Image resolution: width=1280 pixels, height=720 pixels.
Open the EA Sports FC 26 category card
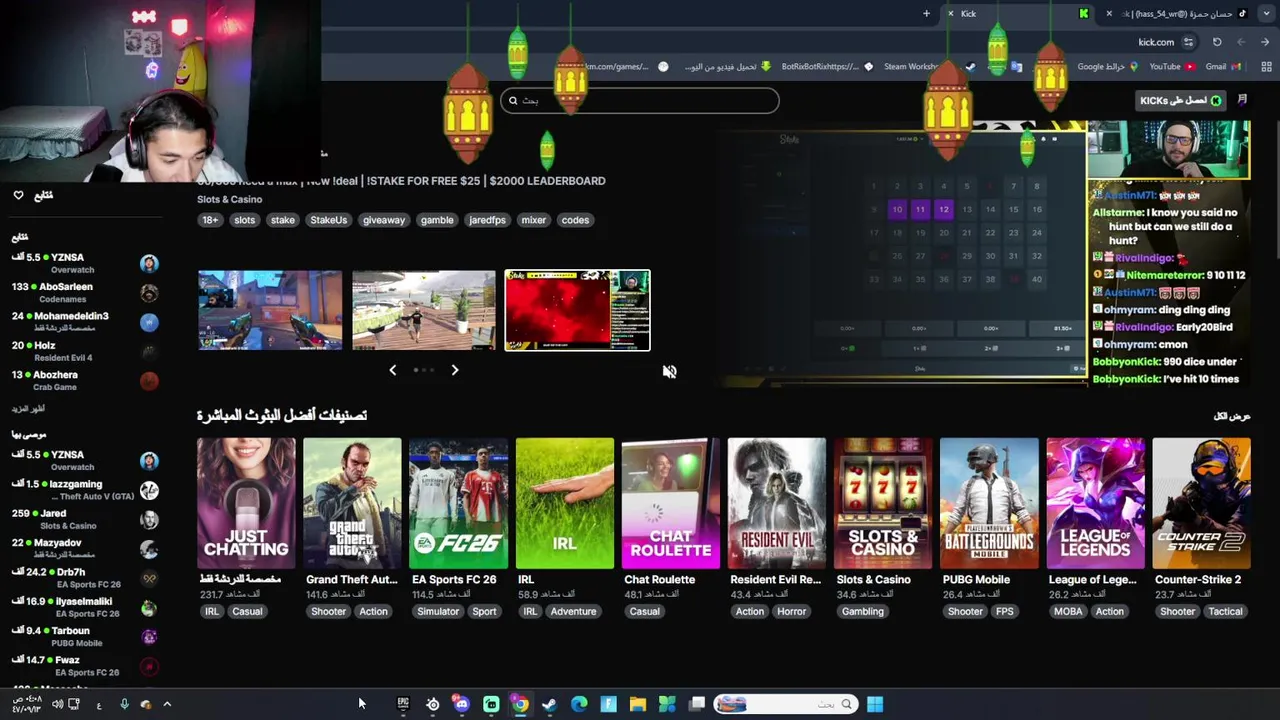click(458, 503)
